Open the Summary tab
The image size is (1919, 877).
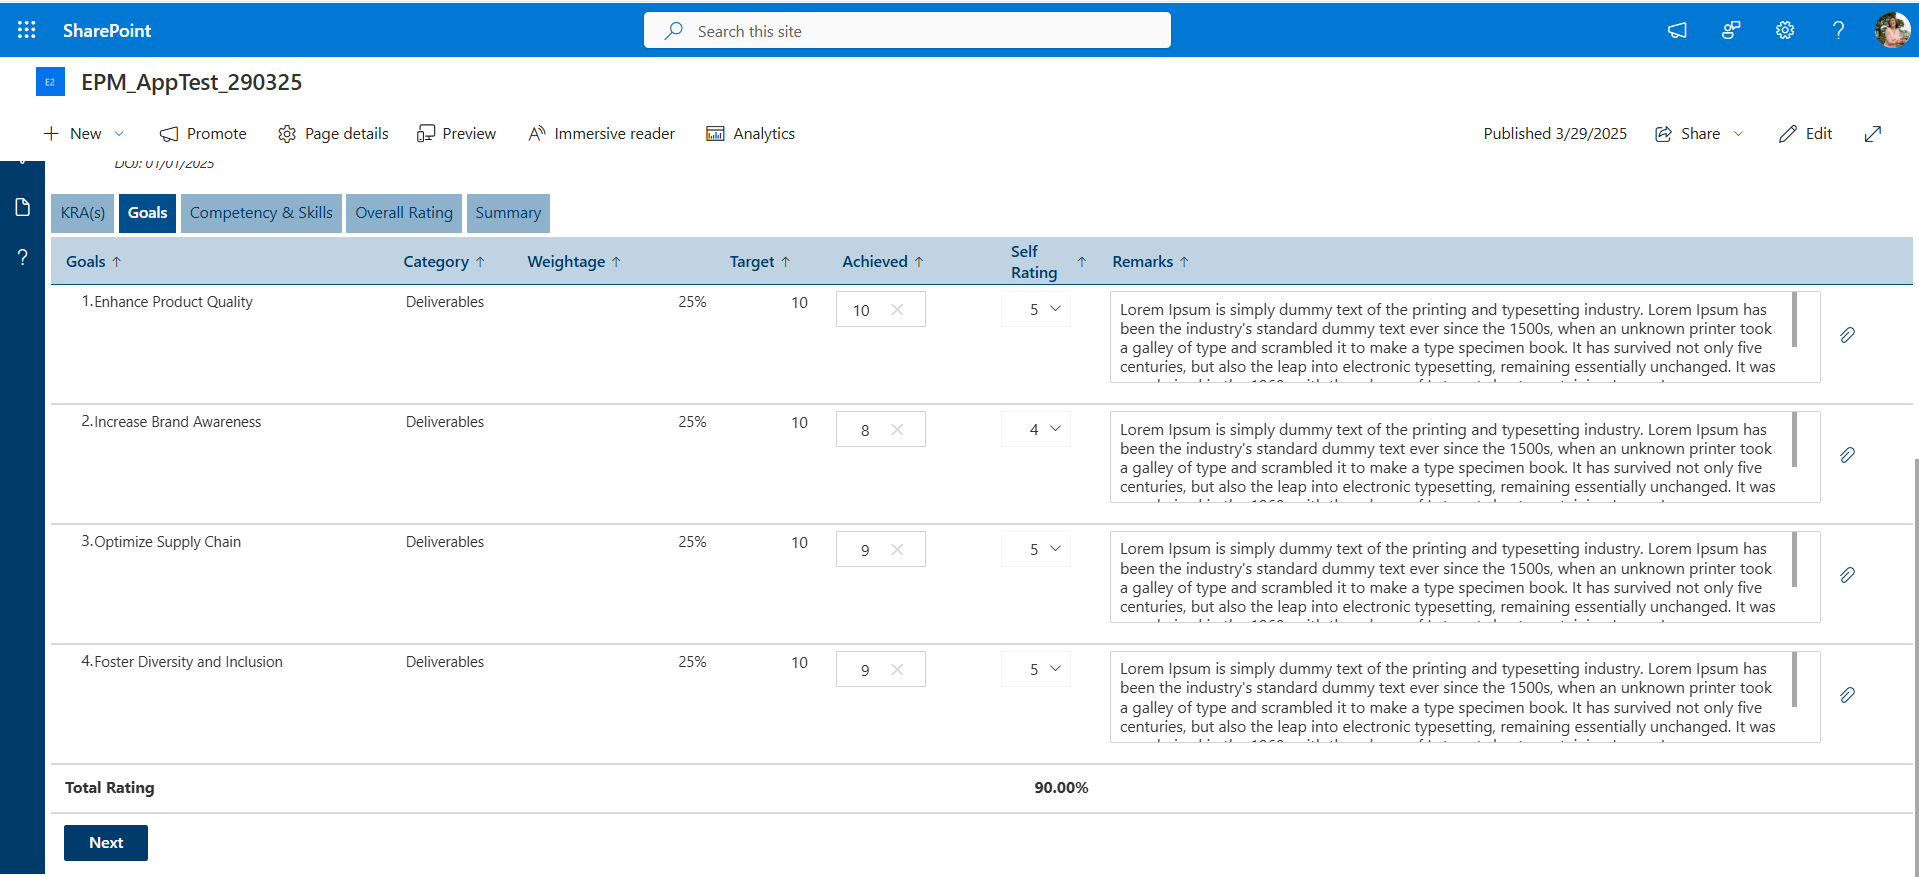tap(508, 213)
